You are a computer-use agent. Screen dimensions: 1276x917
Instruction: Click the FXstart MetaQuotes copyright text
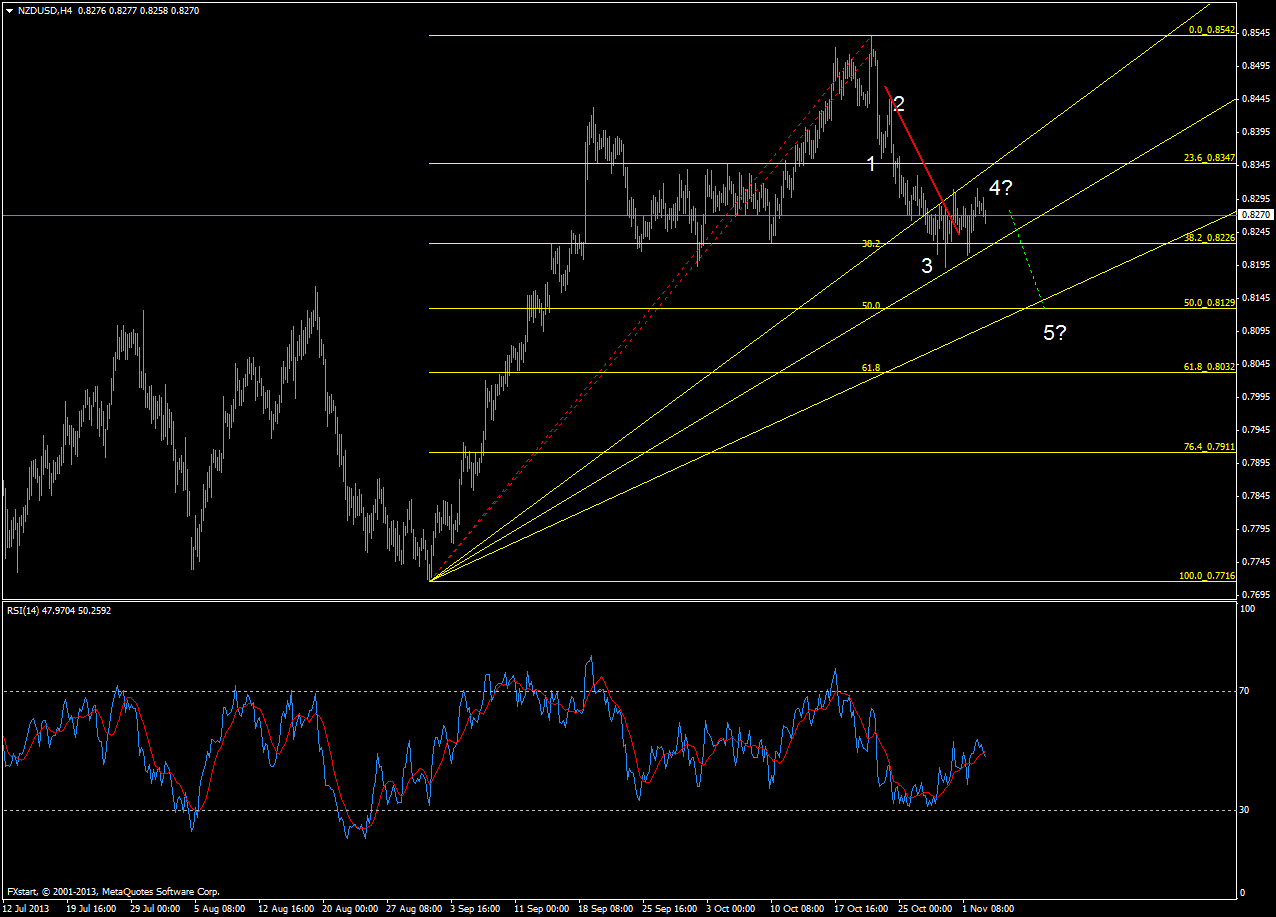tap(112, 891)
